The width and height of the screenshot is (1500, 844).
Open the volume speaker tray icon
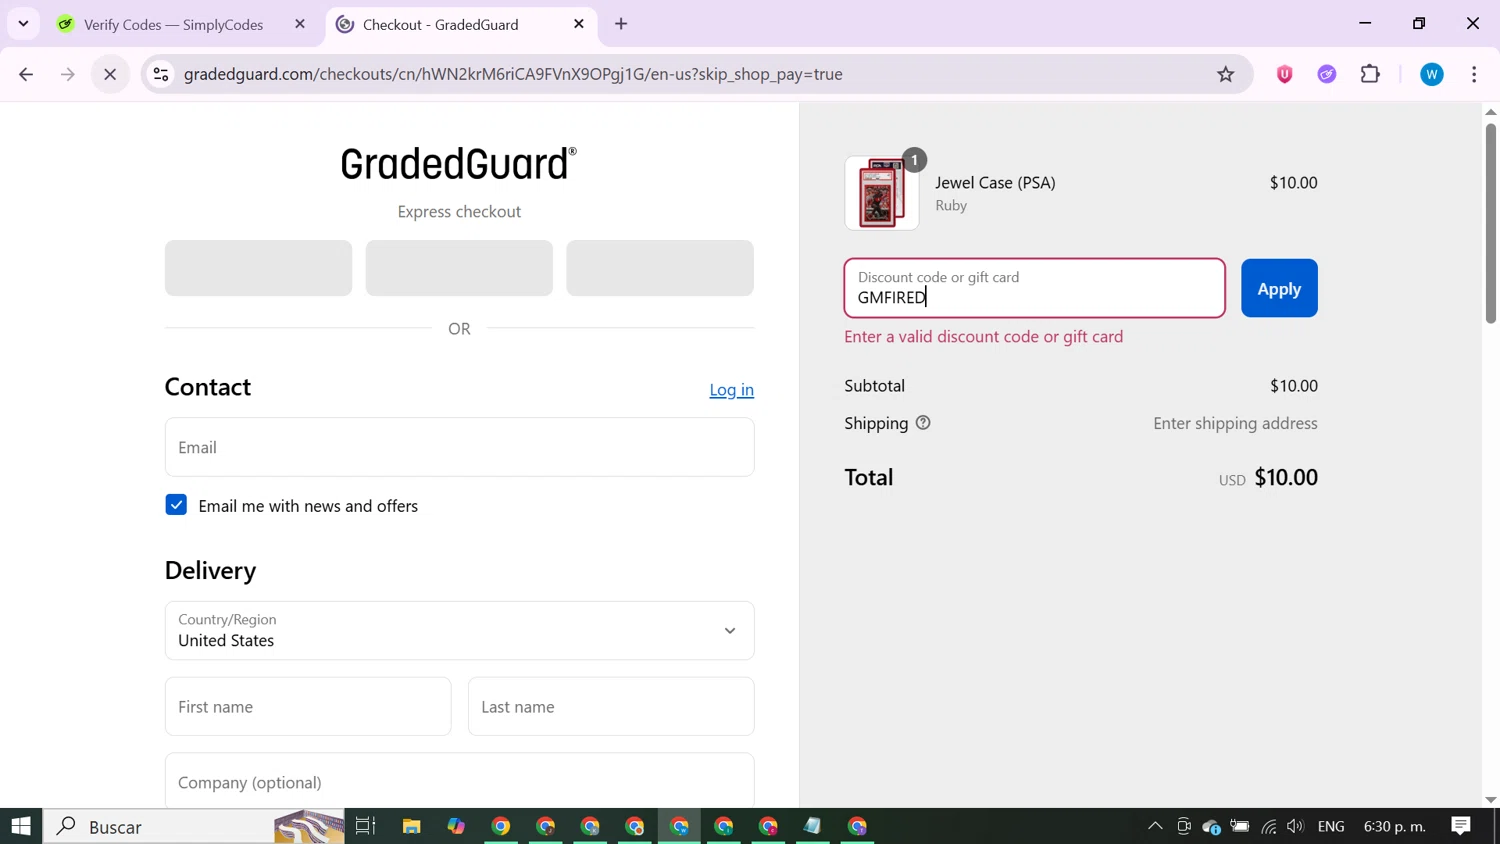point(1296,826)
